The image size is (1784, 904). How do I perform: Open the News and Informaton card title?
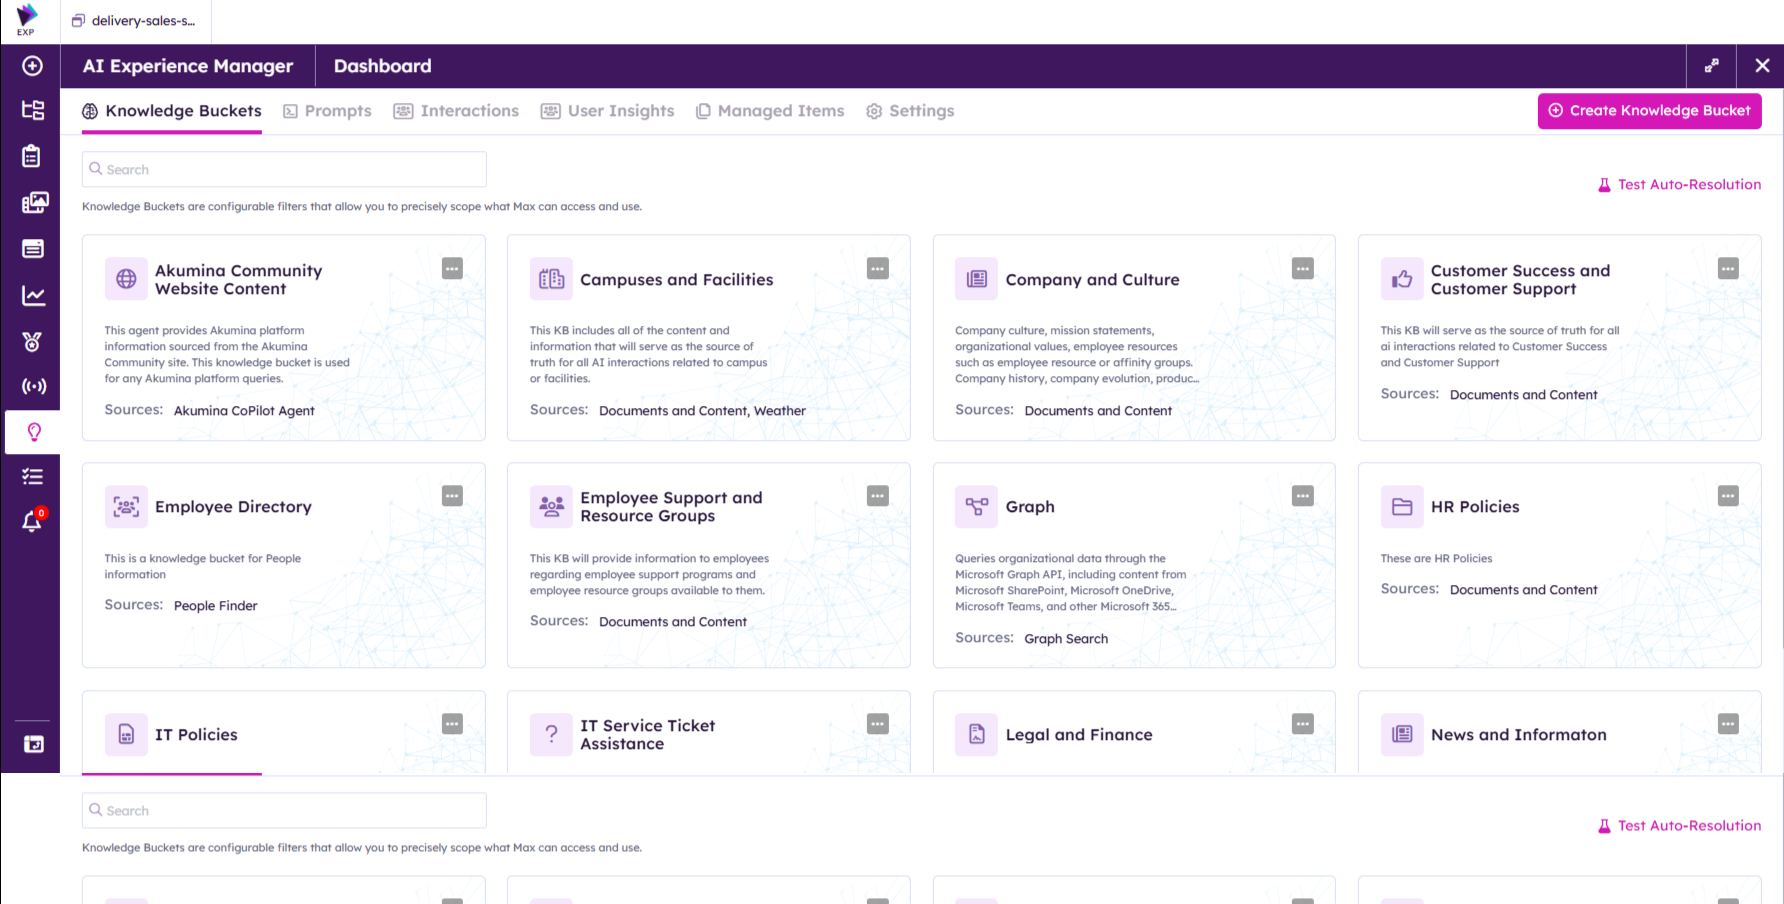[1518, 735]
